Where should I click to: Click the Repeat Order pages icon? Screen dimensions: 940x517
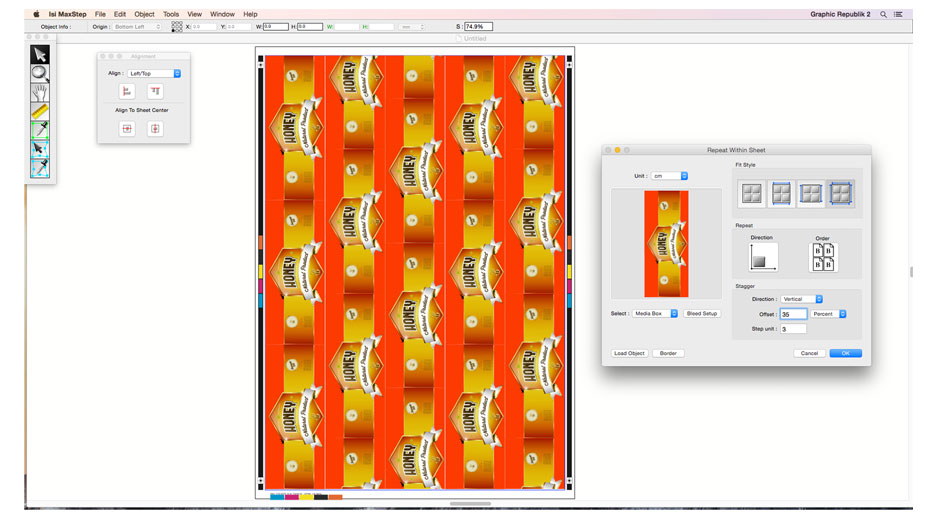pyautogui.click(x=823, y=257)
